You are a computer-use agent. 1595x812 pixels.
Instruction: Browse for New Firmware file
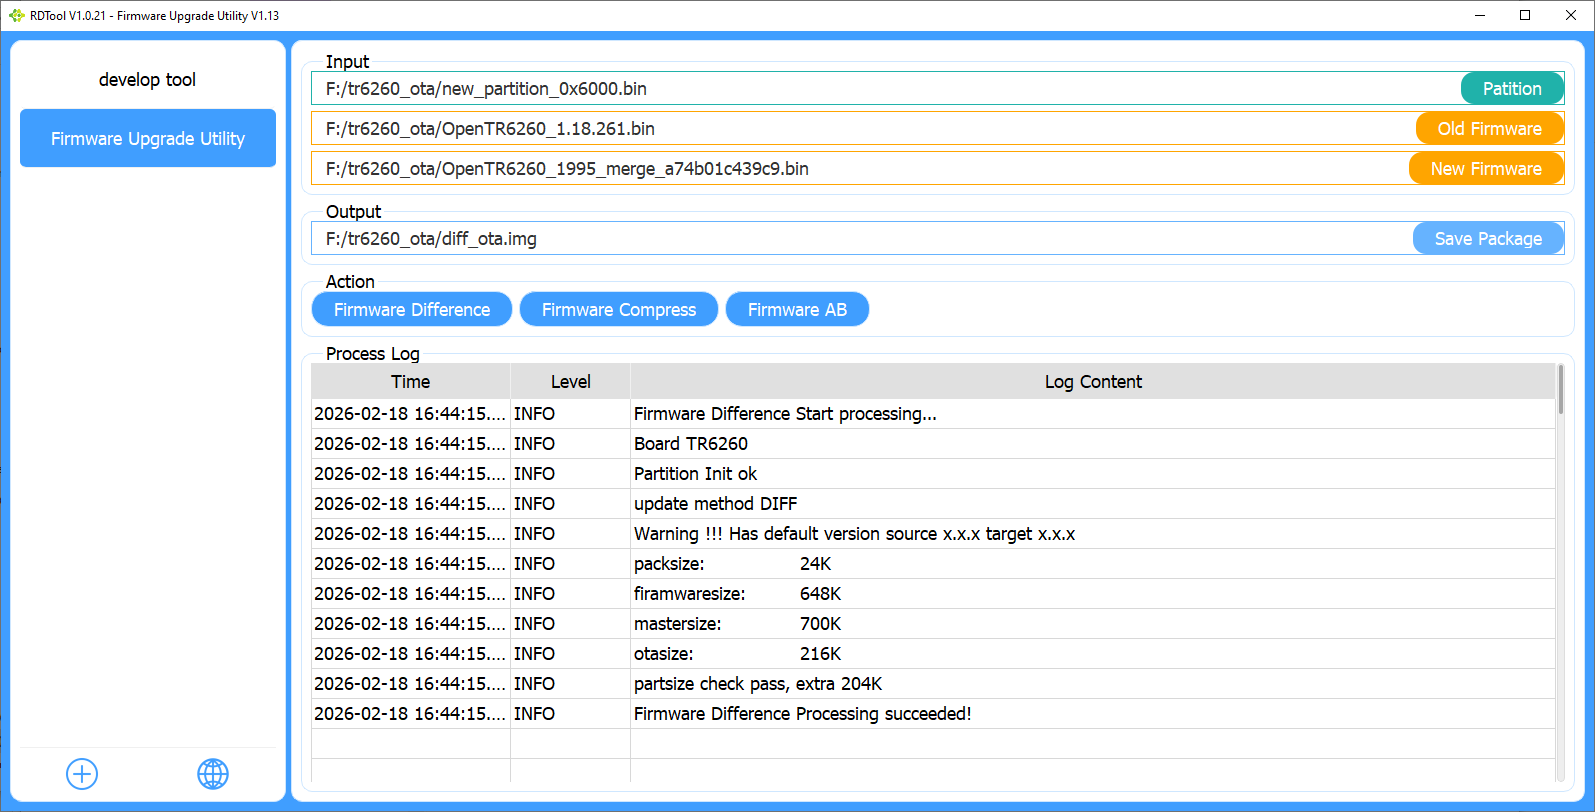tap(1486, 168)
